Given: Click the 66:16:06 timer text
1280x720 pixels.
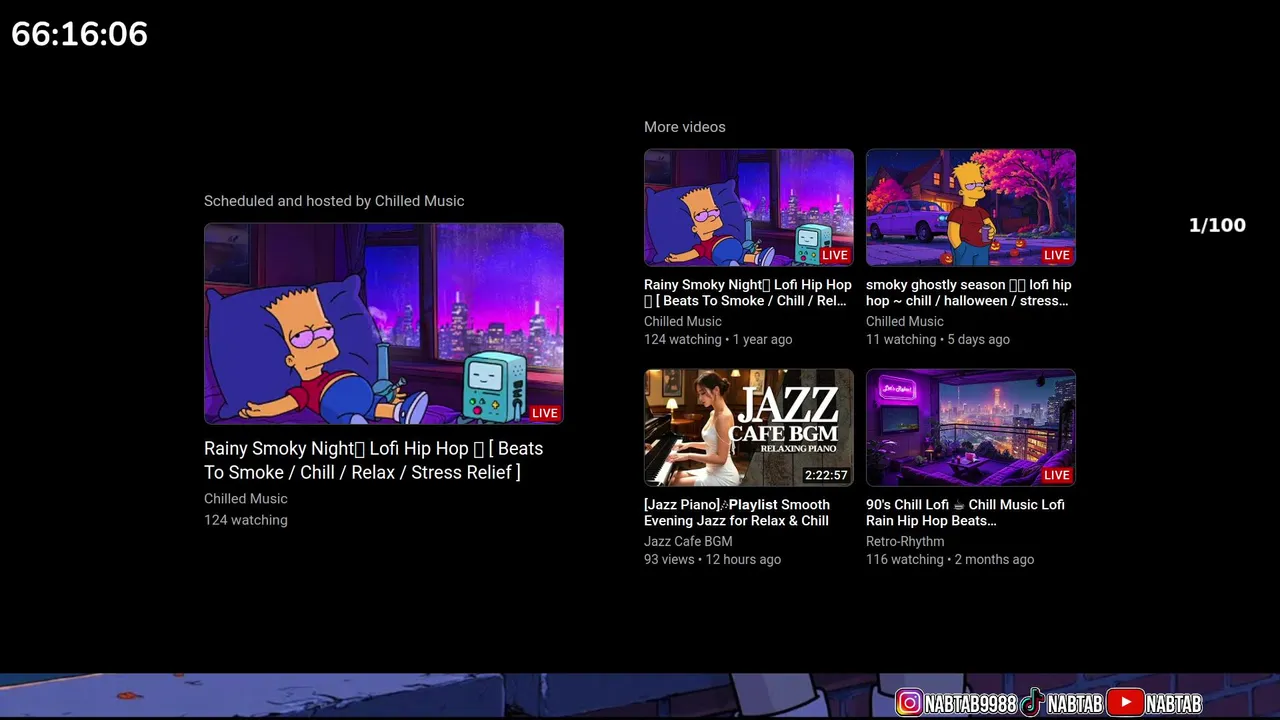Looking at the screenshot, I should click(x=80, y=34).
